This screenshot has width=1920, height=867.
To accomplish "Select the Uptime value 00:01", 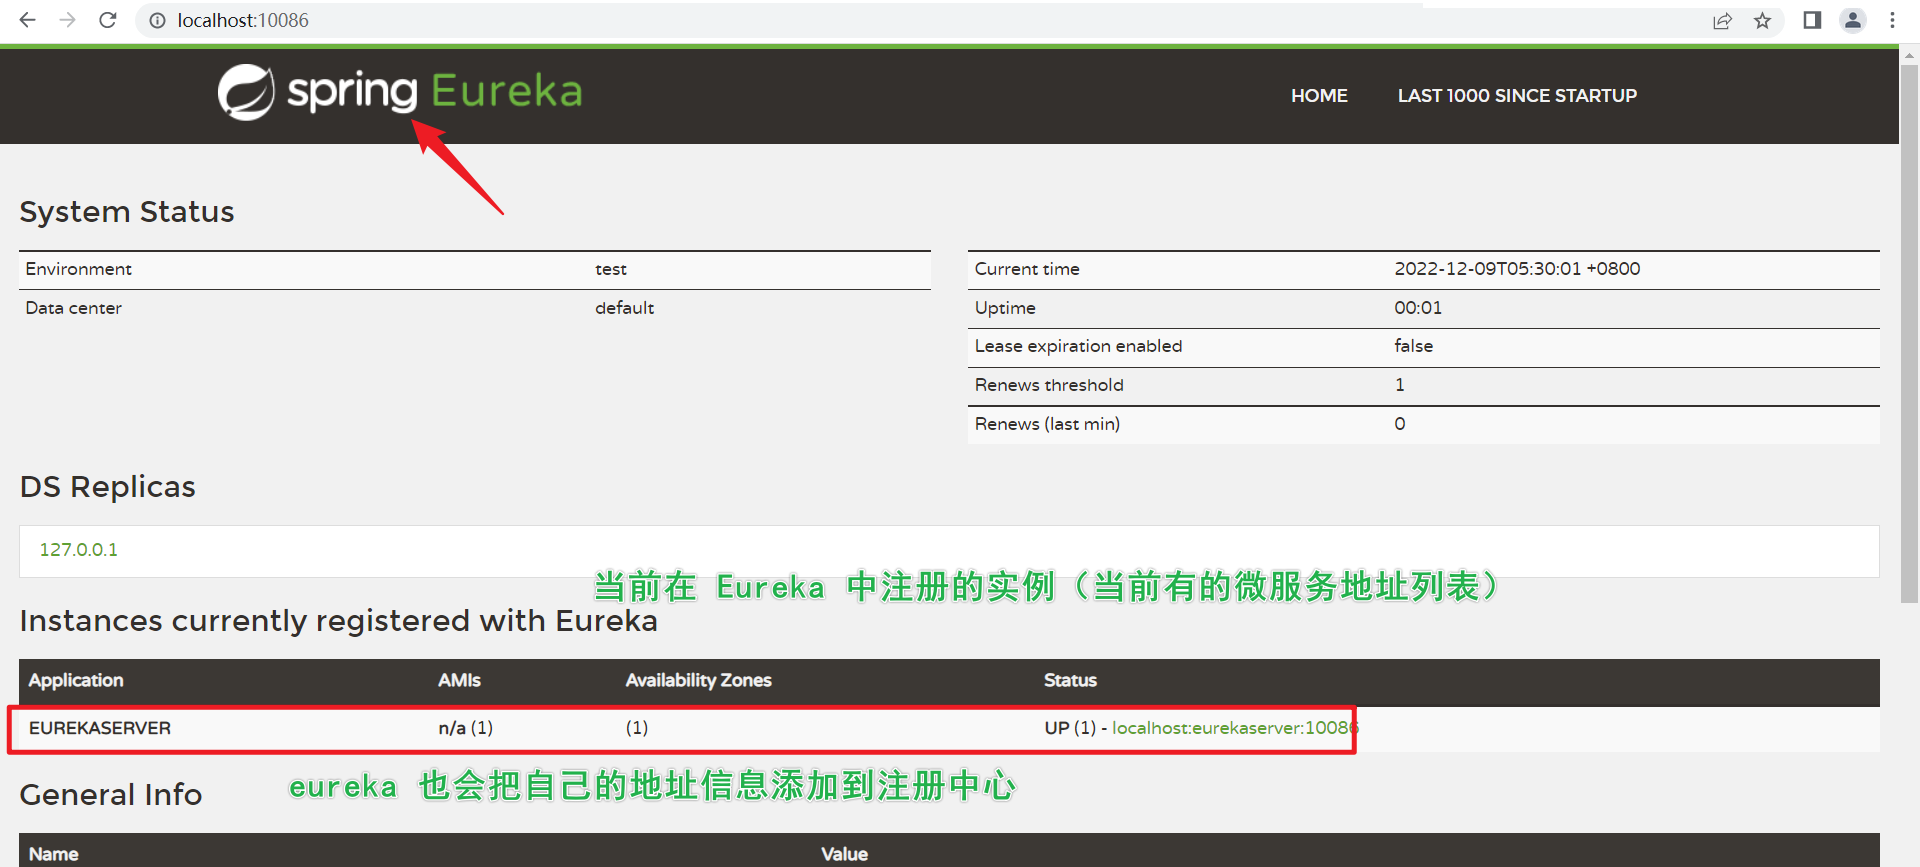I will coord(1418,308).
